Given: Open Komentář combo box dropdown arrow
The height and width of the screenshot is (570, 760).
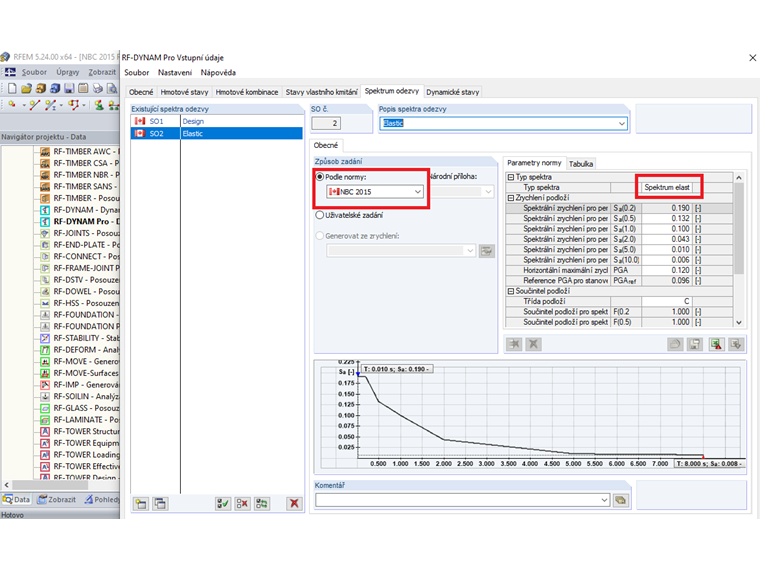Looking at the screenshot, I should click(604, 500).
